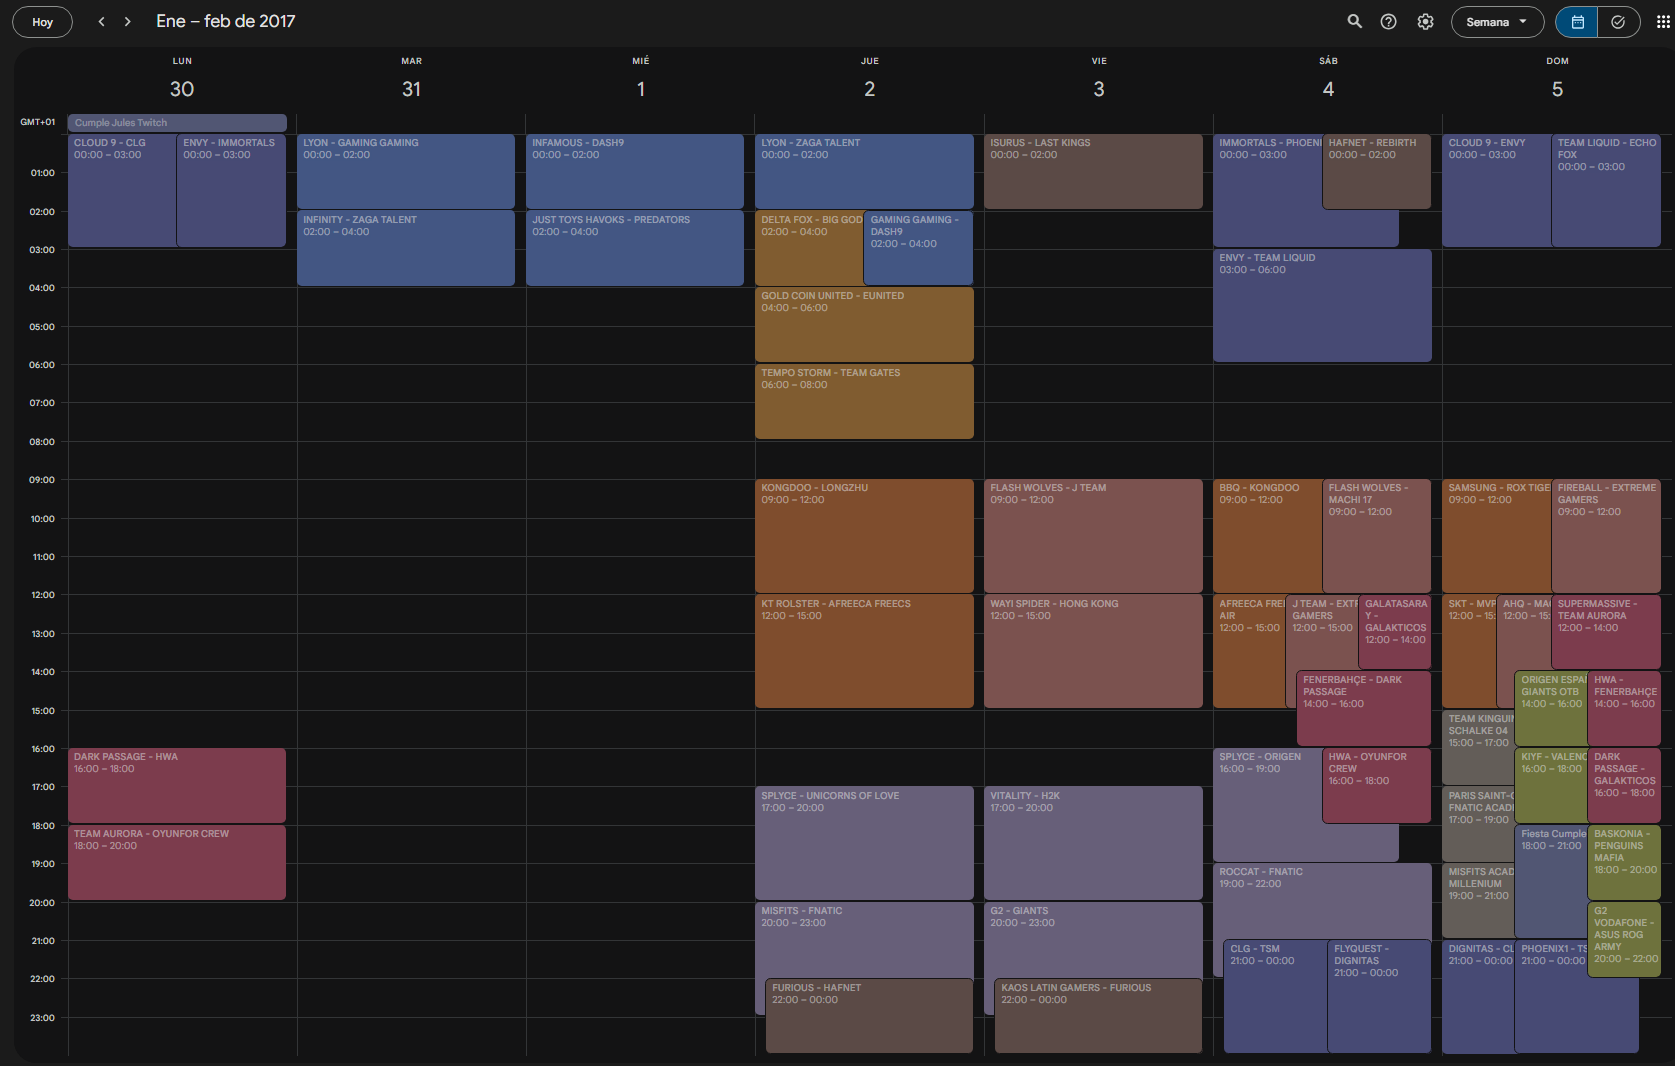Open G2 VODAFONE - ASUS ROG ARMY event
This screenshot has width=1675, height=1066.
[1624, 940]
